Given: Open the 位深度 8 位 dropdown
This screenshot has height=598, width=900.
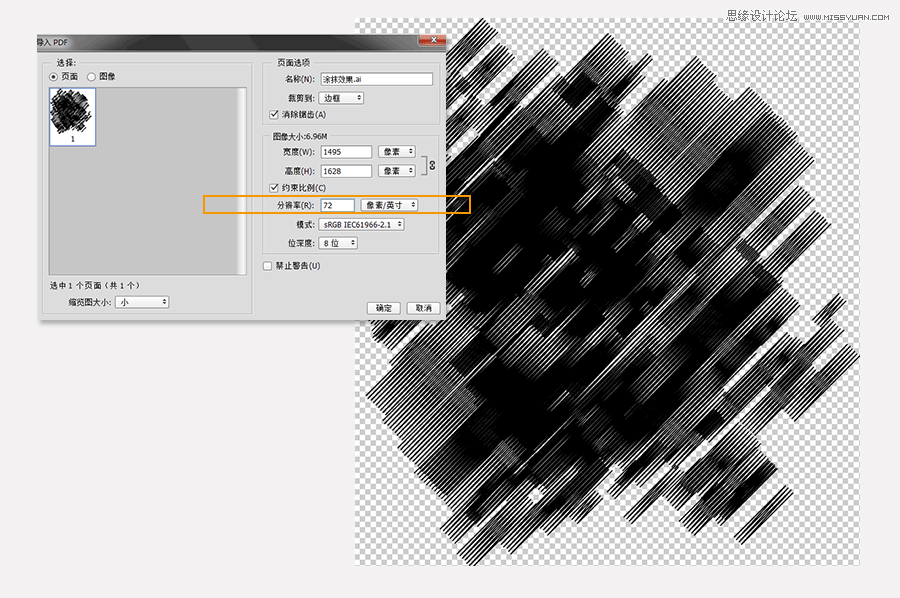Looking at the screenshot, I should (339, 243).
